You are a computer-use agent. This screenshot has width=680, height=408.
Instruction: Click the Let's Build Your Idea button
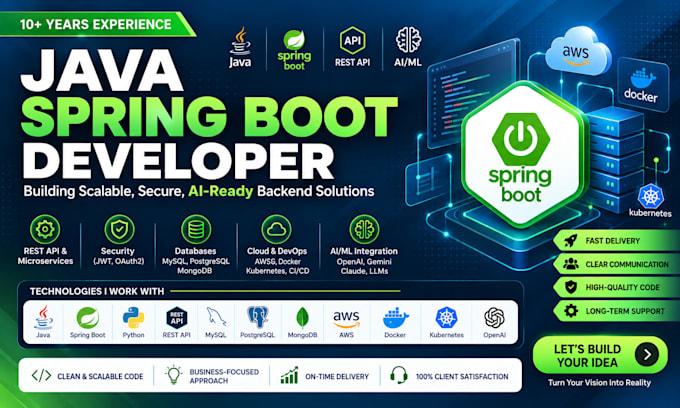pos(600,355)
